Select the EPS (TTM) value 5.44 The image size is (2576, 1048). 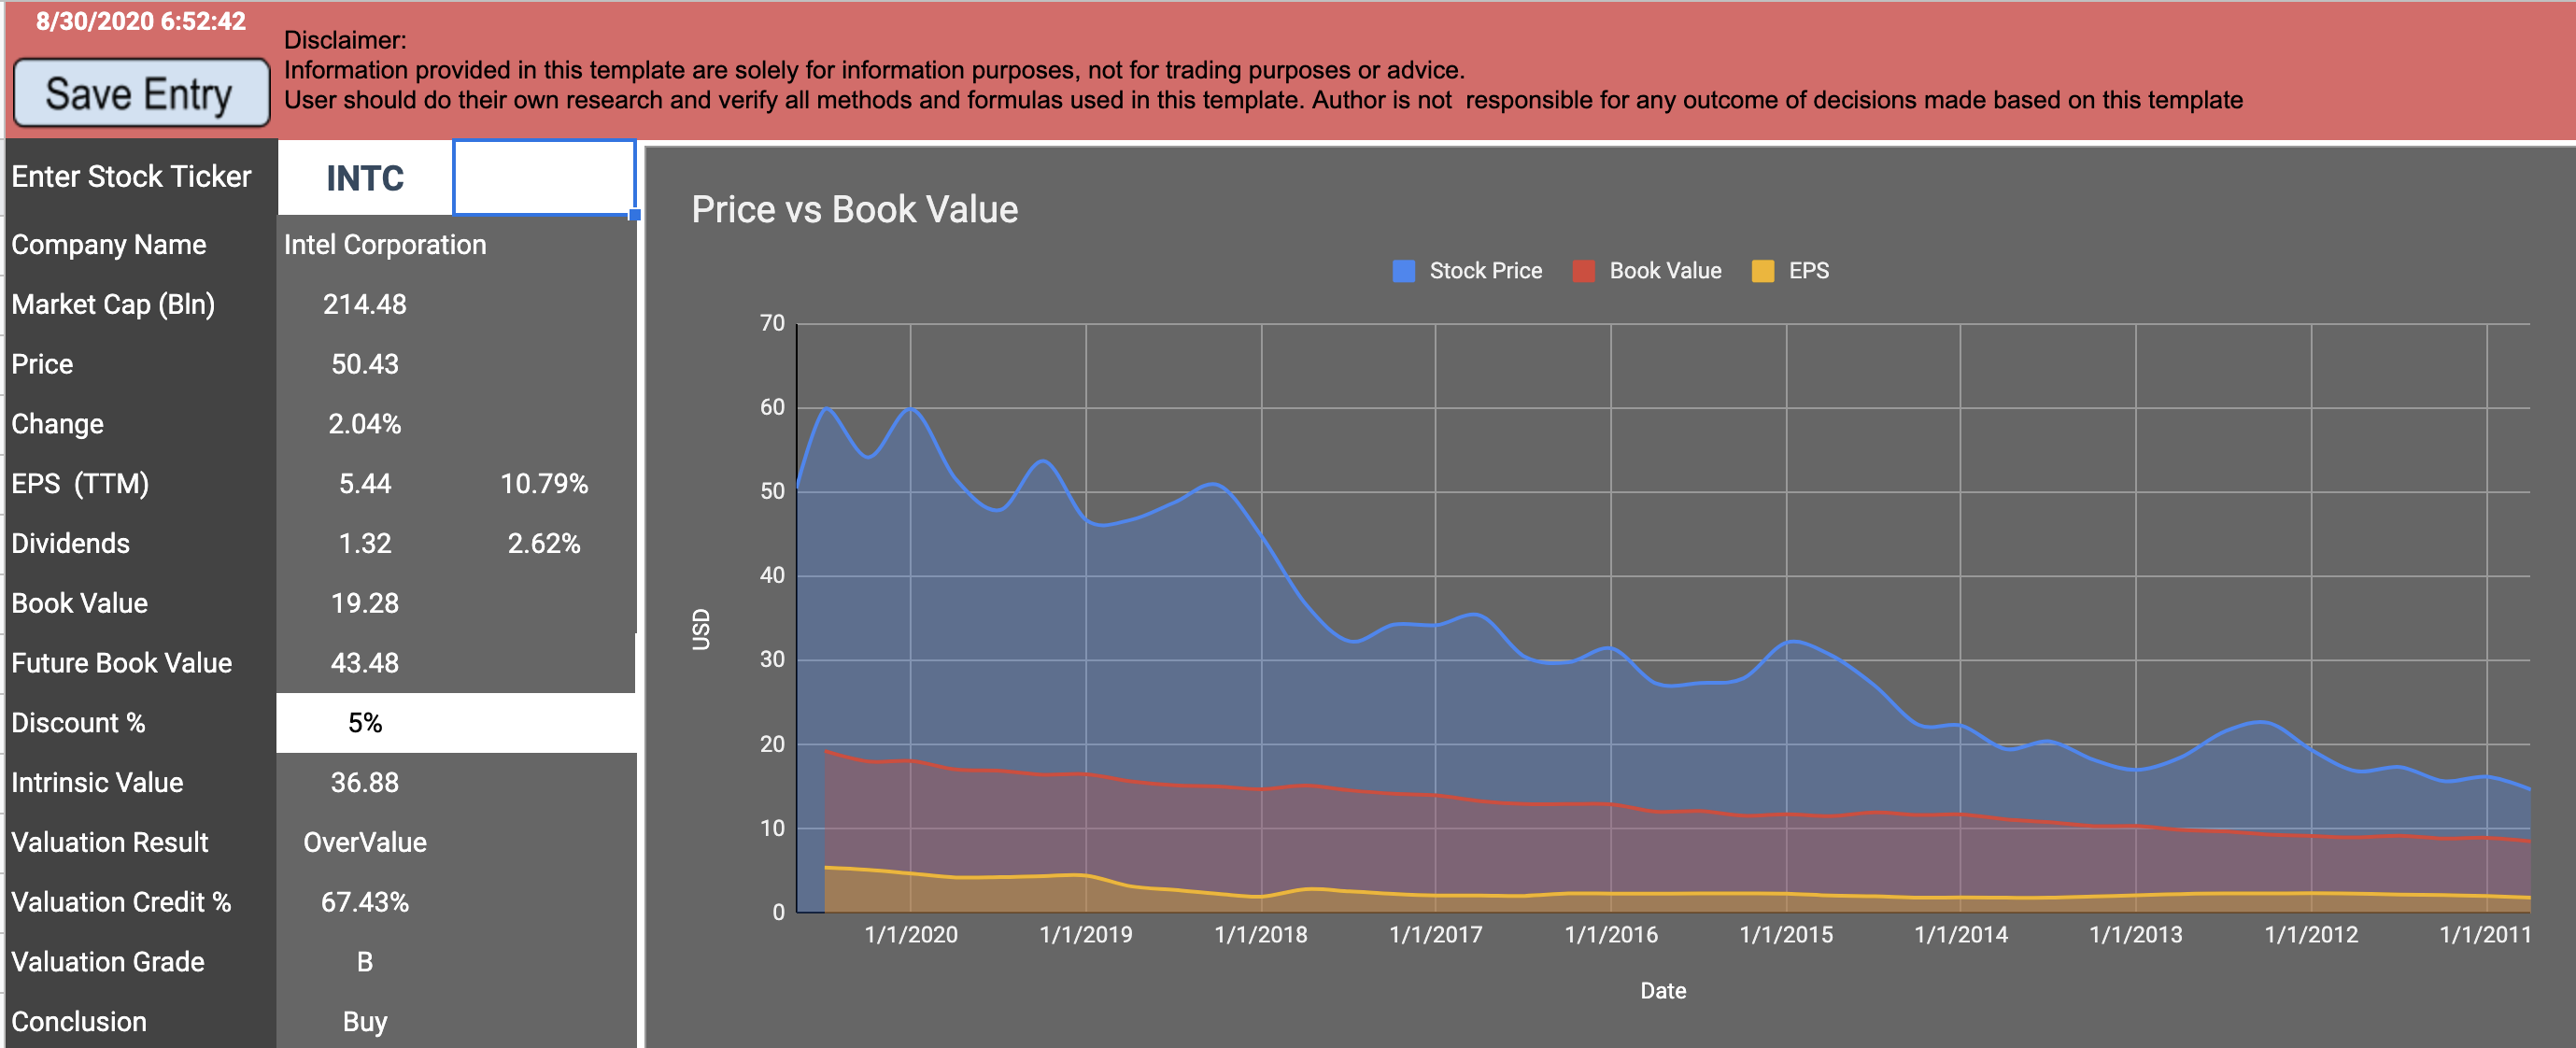365,484
